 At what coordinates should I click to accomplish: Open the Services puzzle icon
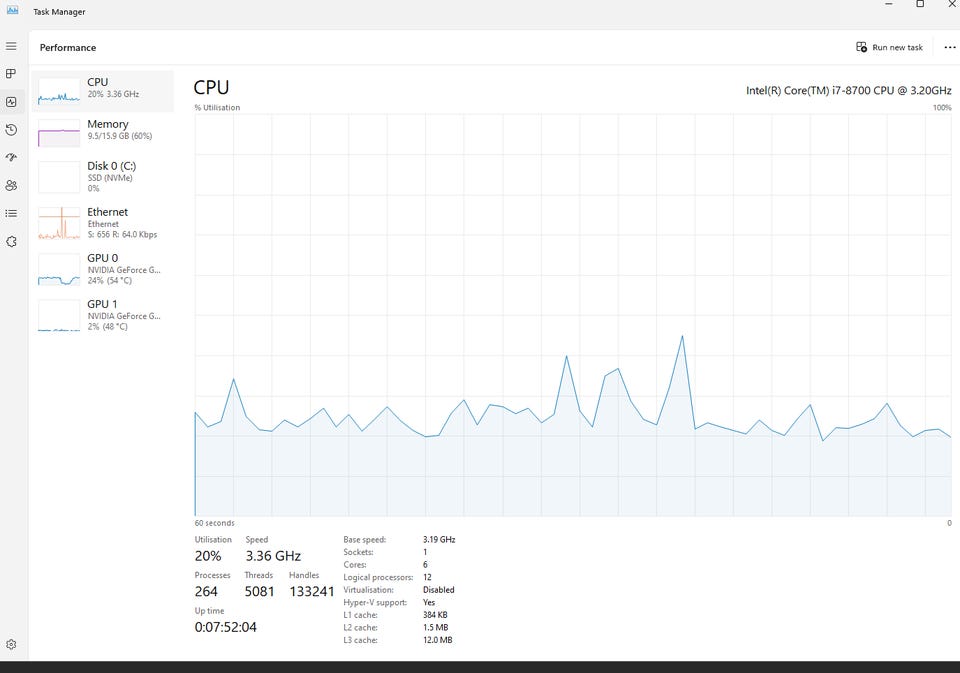(x=11, y=241)
